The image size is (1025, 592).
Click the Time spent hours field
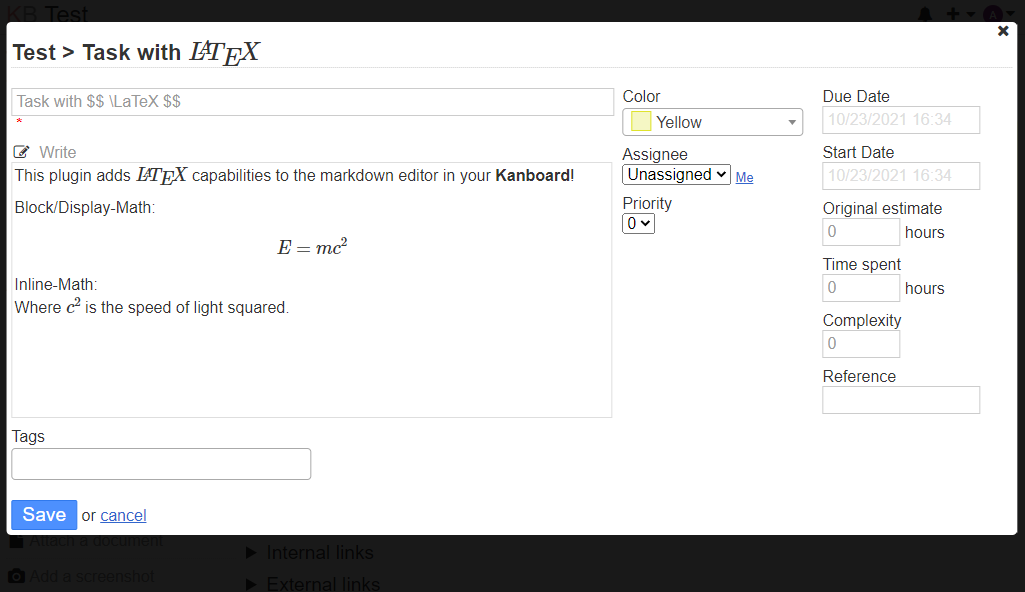coord(861,288)
